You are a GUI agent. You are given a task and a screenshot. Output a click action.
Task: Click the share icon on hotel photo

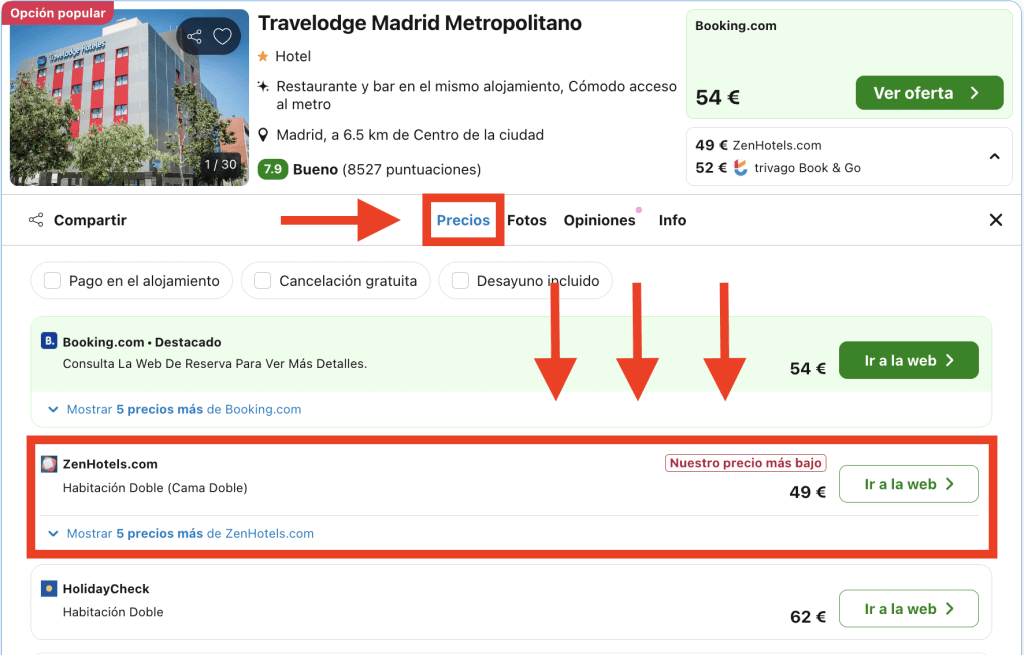(x=194, y=37)
